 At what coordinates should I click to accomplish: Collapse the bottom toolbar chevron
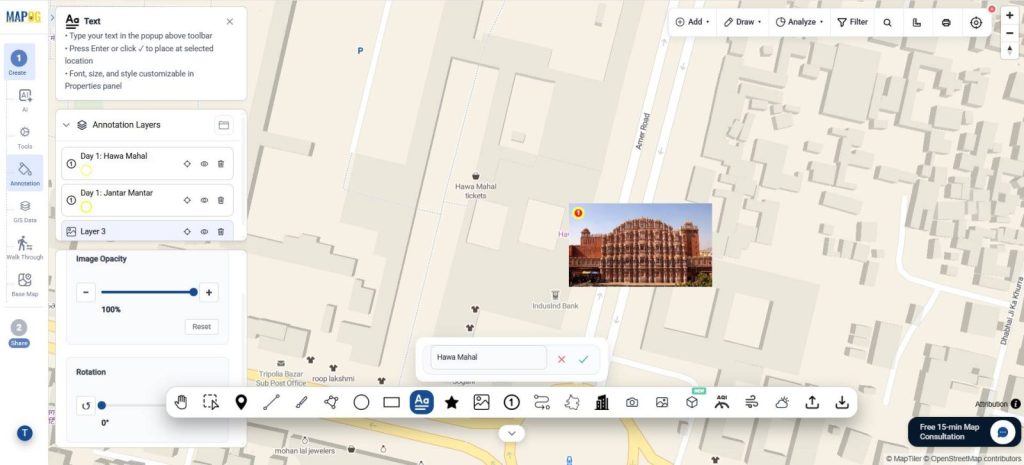tap(511, 433)
